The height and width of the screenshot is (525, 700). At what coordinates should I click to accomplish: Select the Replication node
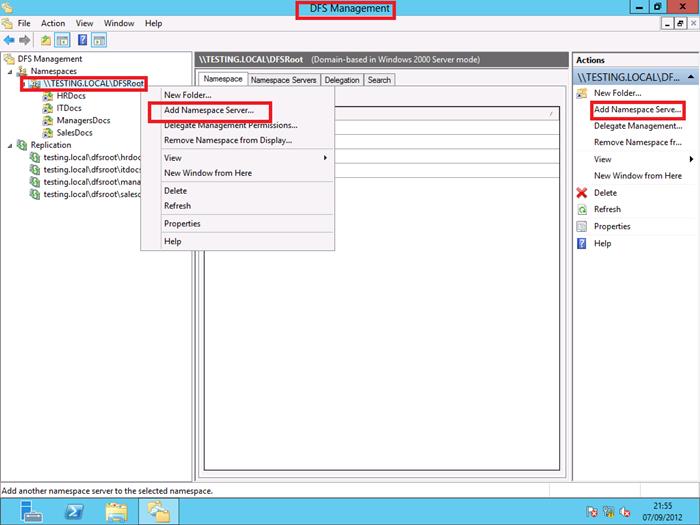click(x=50, y=145)
